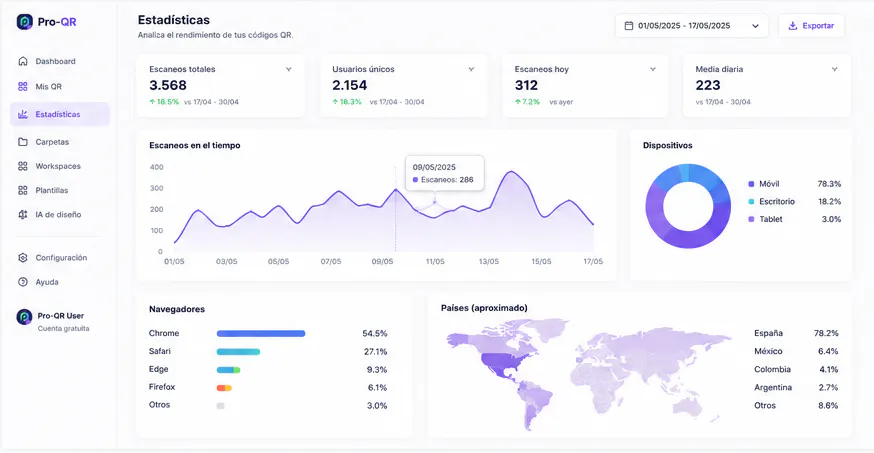Expand the Escaneos totales card chevron
The height and width of the screenshot is (453, 874).
pyautogui.click(x=289, y=69)
